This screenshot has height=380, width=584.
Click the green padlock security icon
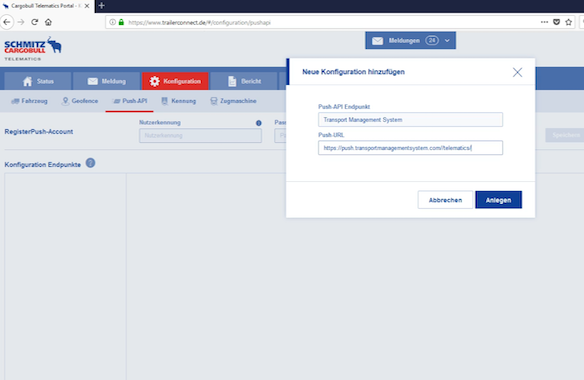[x=121, y=22]
